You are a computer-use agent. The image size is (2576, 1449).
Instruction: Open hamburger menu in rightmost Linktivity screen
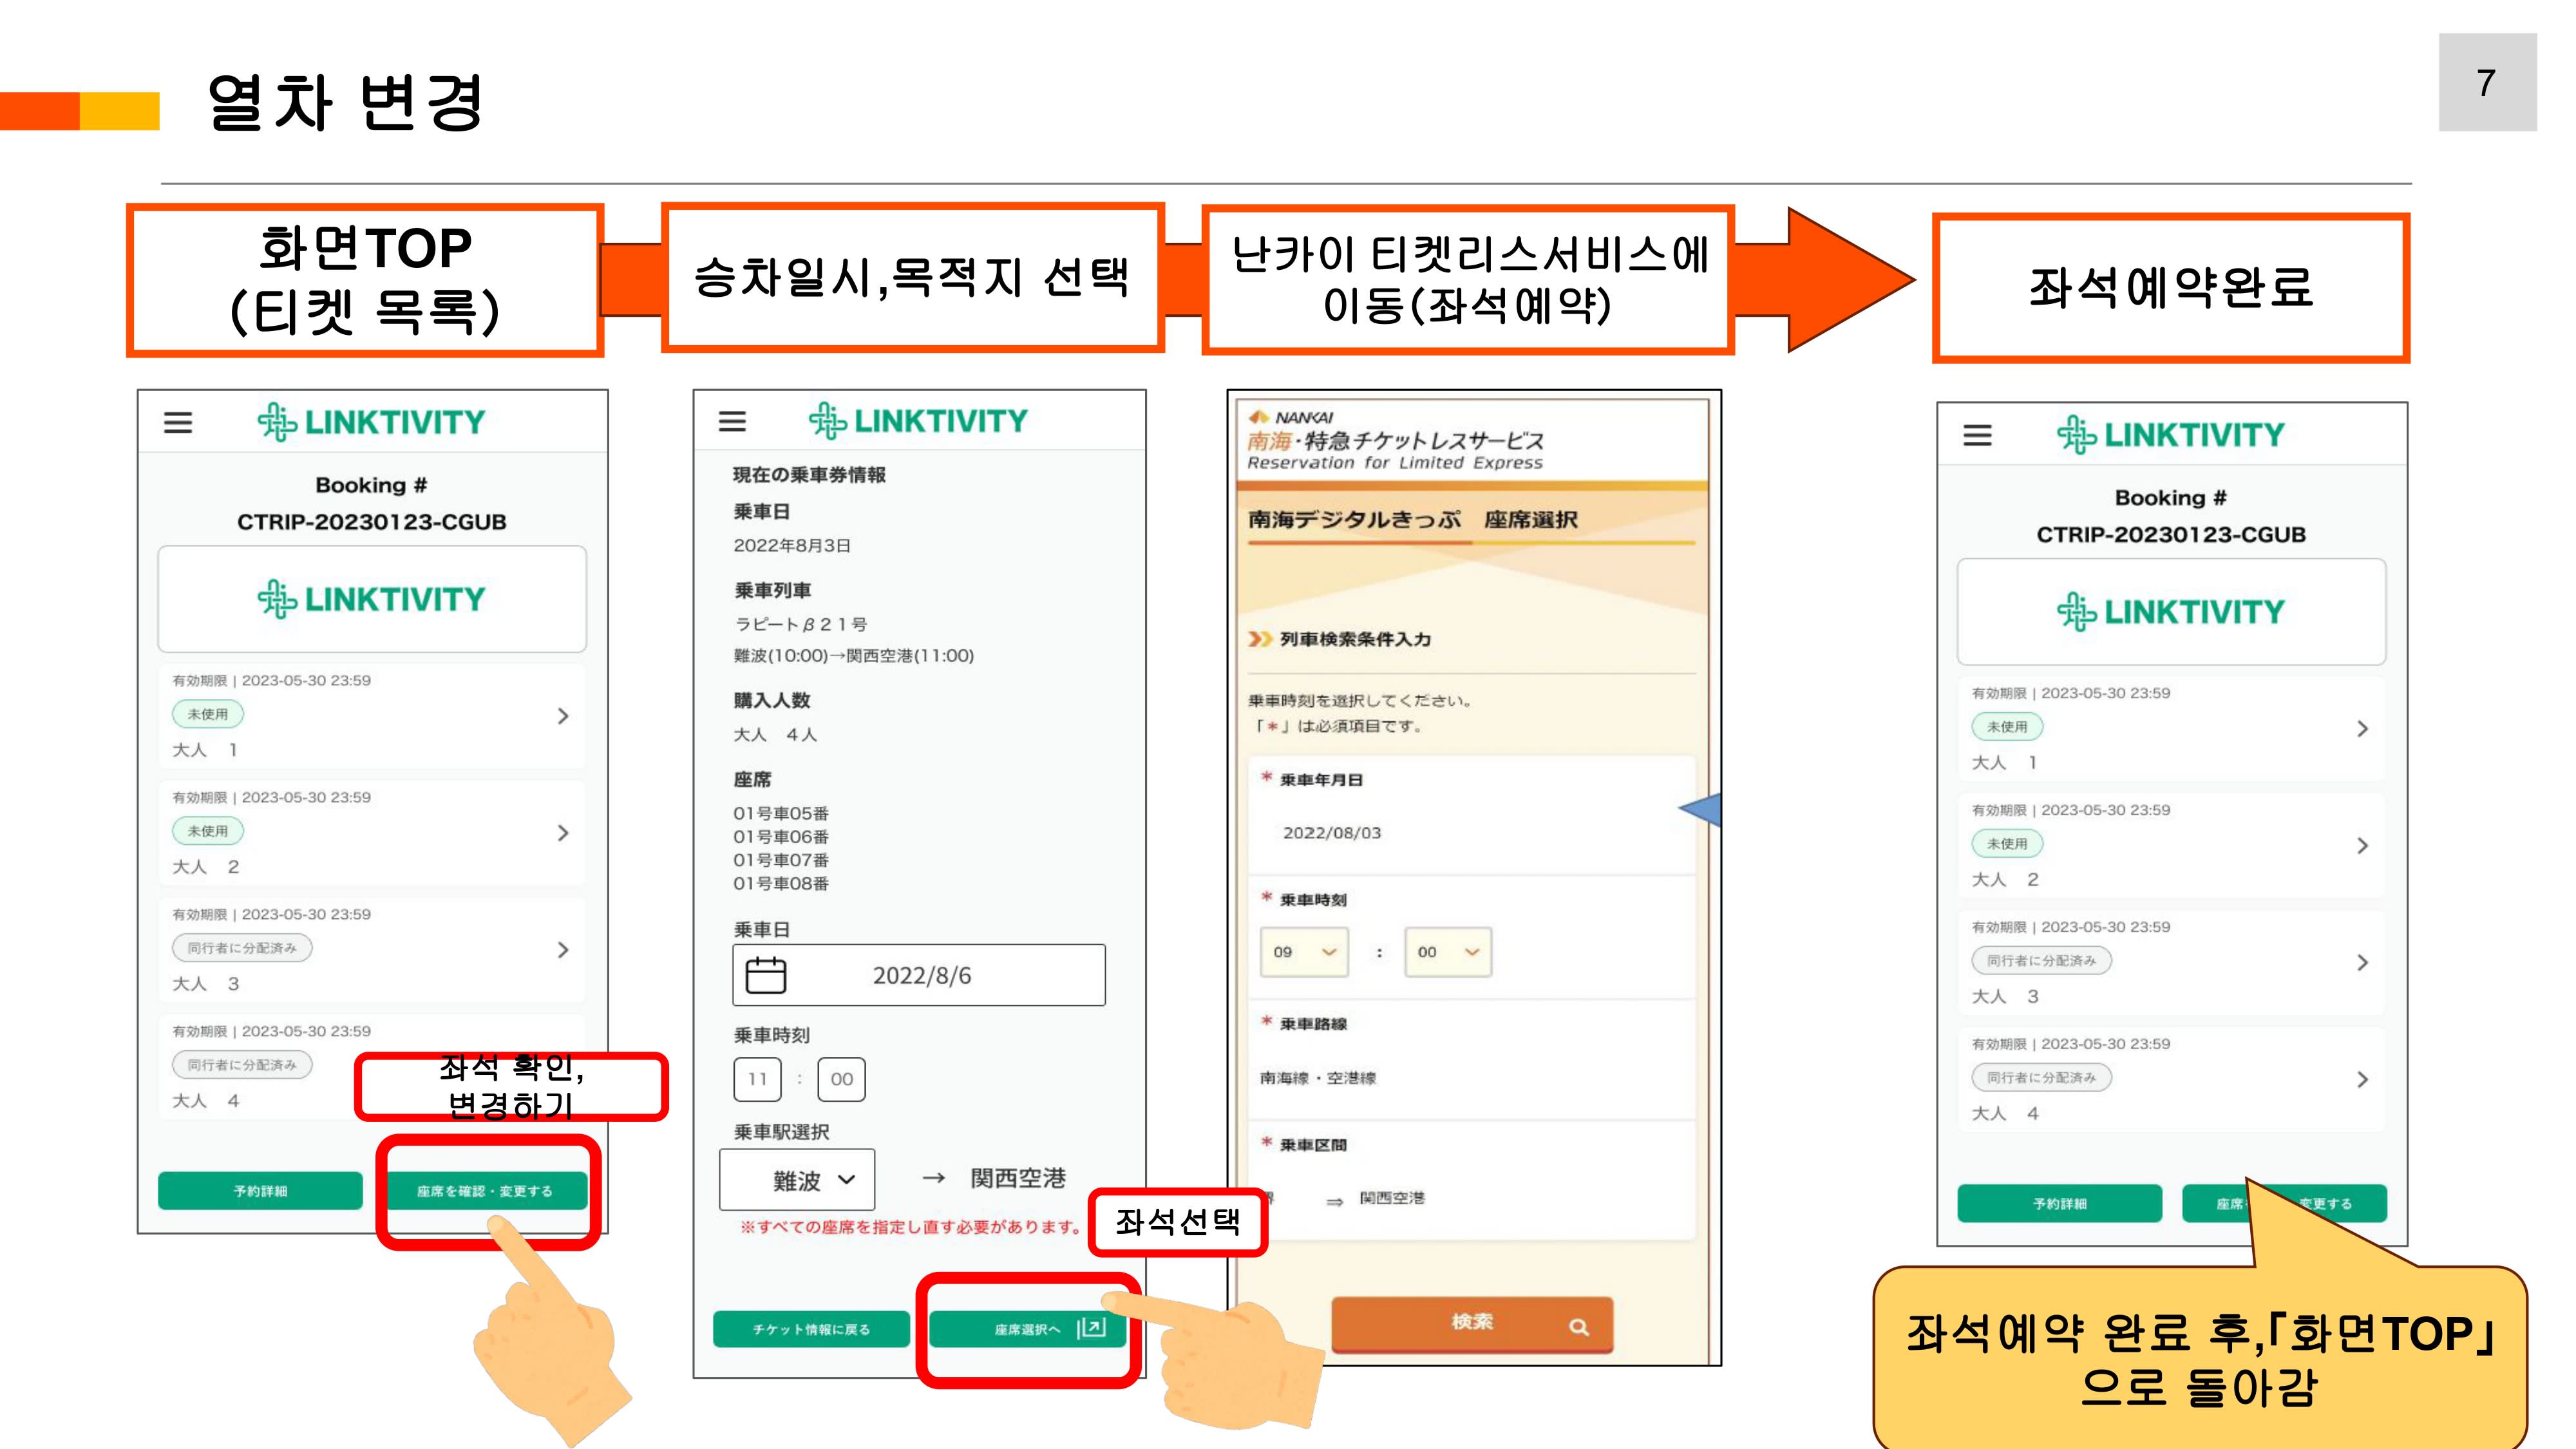[1977, 435]
